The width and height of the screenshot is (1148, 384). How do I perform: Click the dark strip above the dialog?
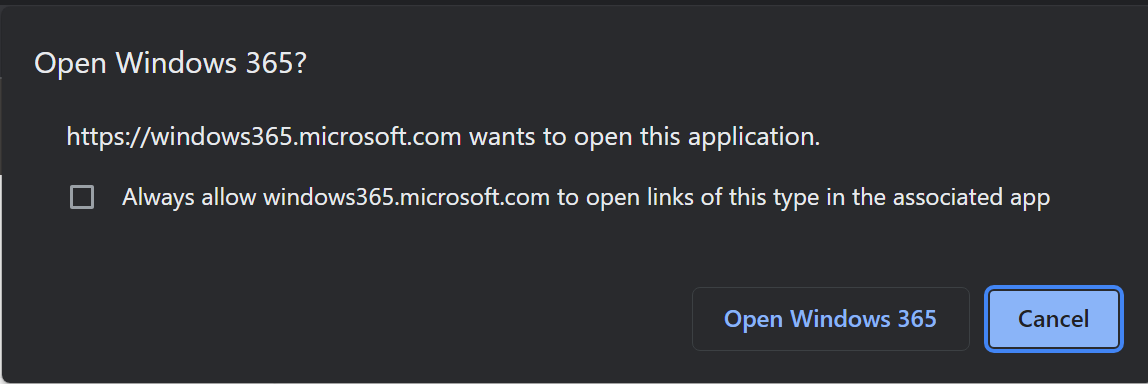pyautogui.click(x=574, y=2)
